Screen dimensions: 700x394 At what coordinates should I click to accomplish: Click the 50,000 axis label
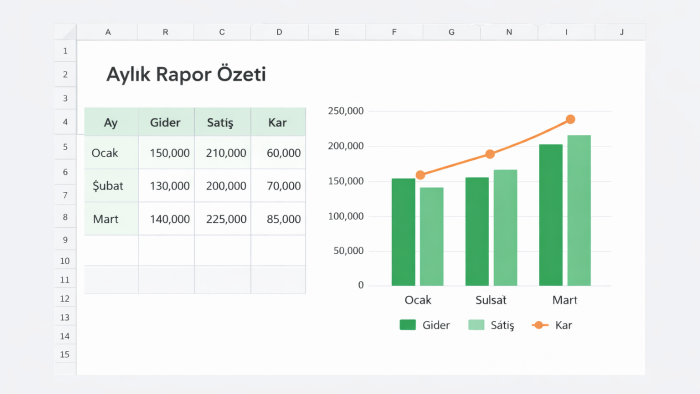(x=348, y=251)
